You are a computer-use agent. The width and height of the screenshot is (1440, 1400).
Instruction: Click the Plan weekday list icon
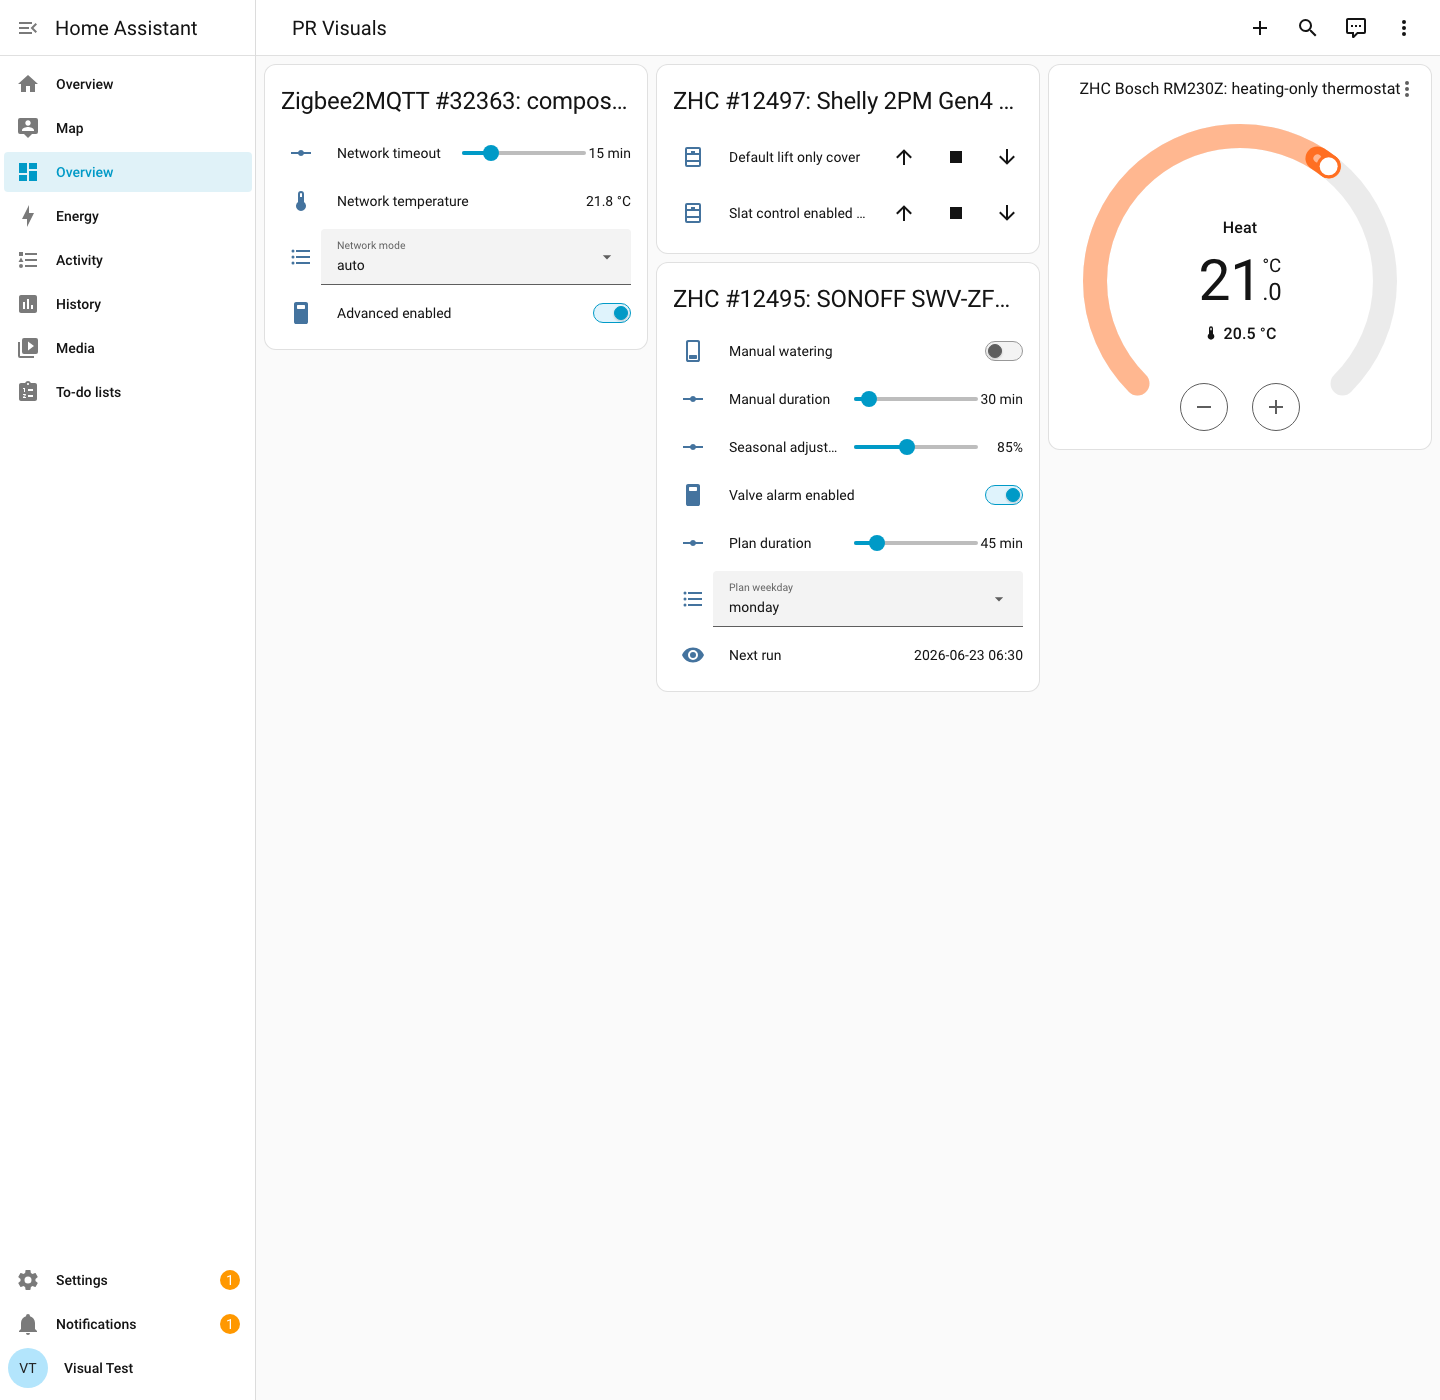click(693, 599)
